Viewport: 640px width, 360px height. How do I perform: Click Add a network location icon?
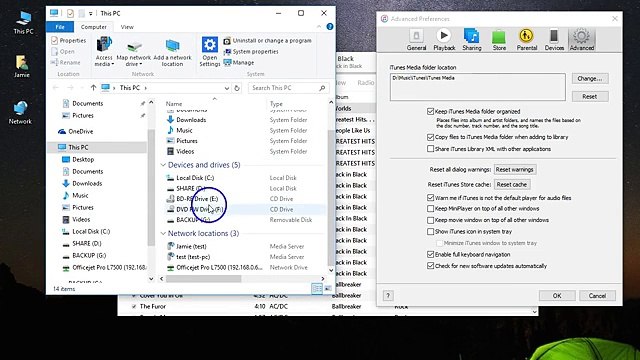(x=172, y=53)
